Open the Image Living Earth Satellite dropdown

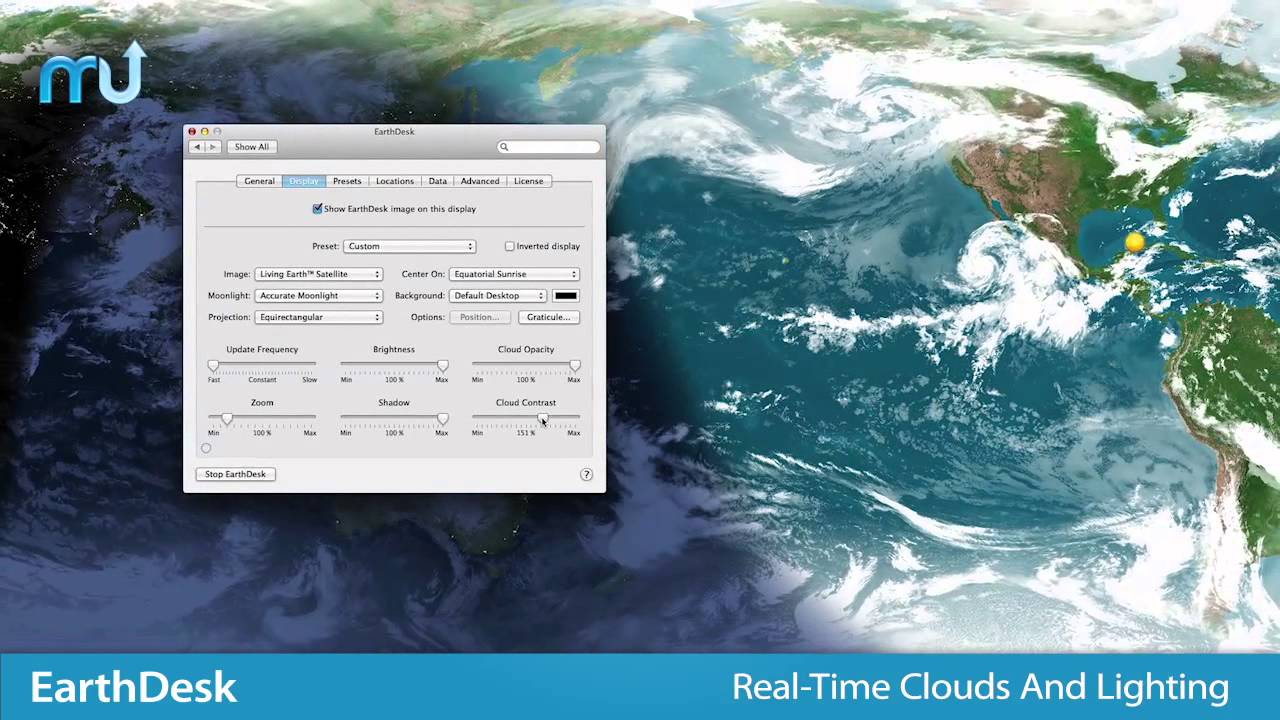pyautogui.click(x=319, y=274)
